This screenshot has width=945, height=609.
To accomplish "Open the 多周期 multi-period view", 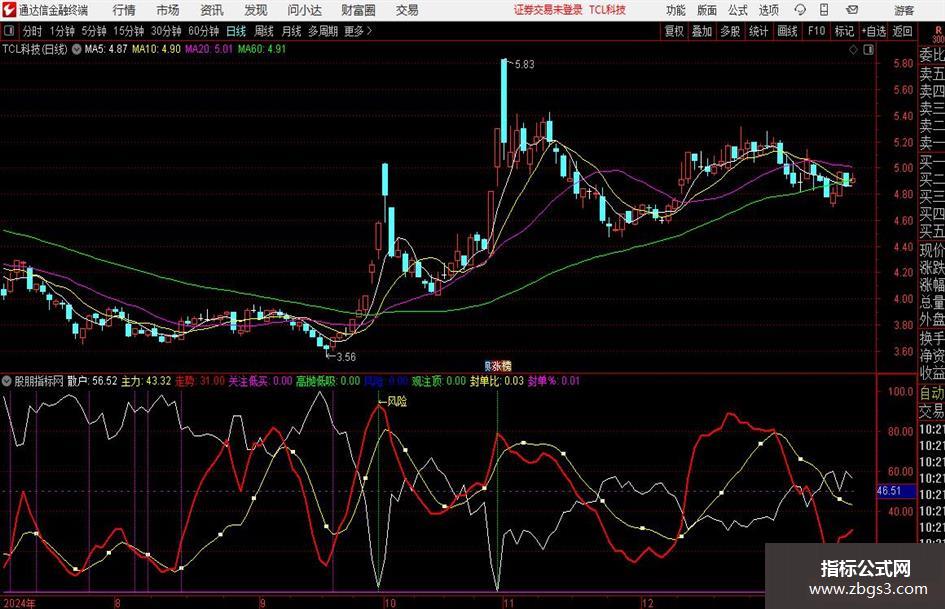I will click(323, 31).
